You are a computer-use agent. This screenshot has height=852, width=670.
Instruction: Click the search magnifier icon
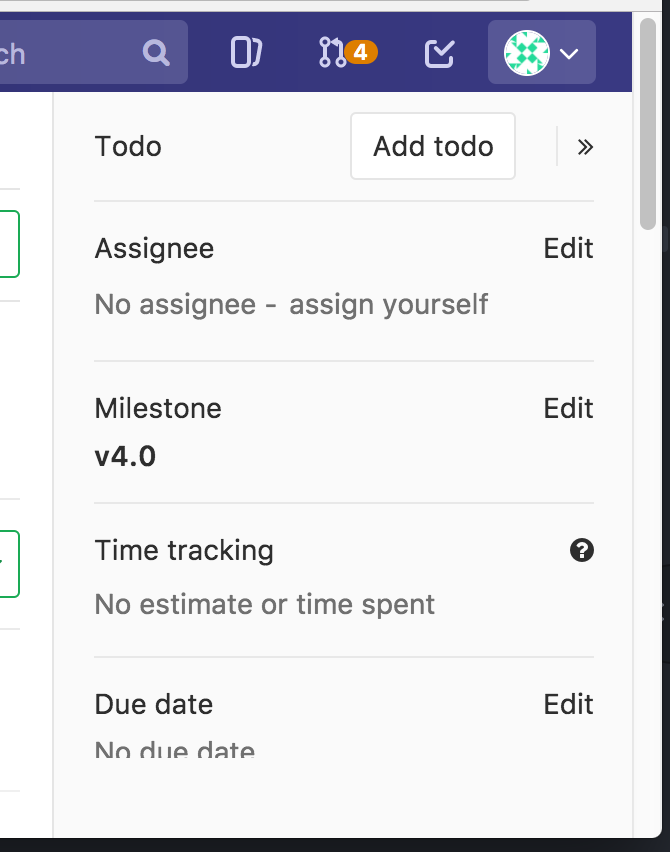156,53
